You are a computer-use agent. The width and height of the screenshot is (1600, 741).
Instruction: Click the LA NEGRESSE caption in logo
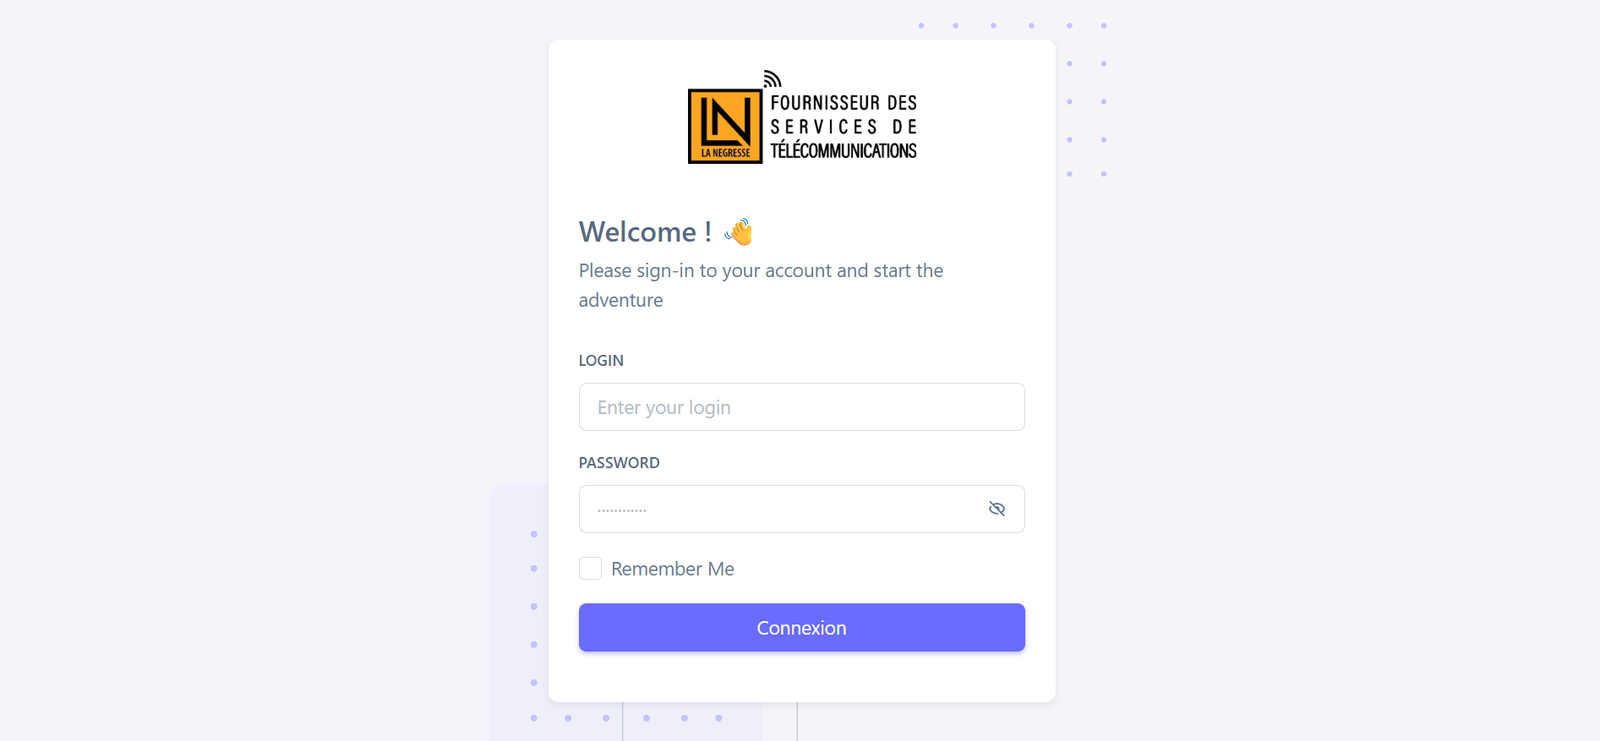[x=725, y=153]
